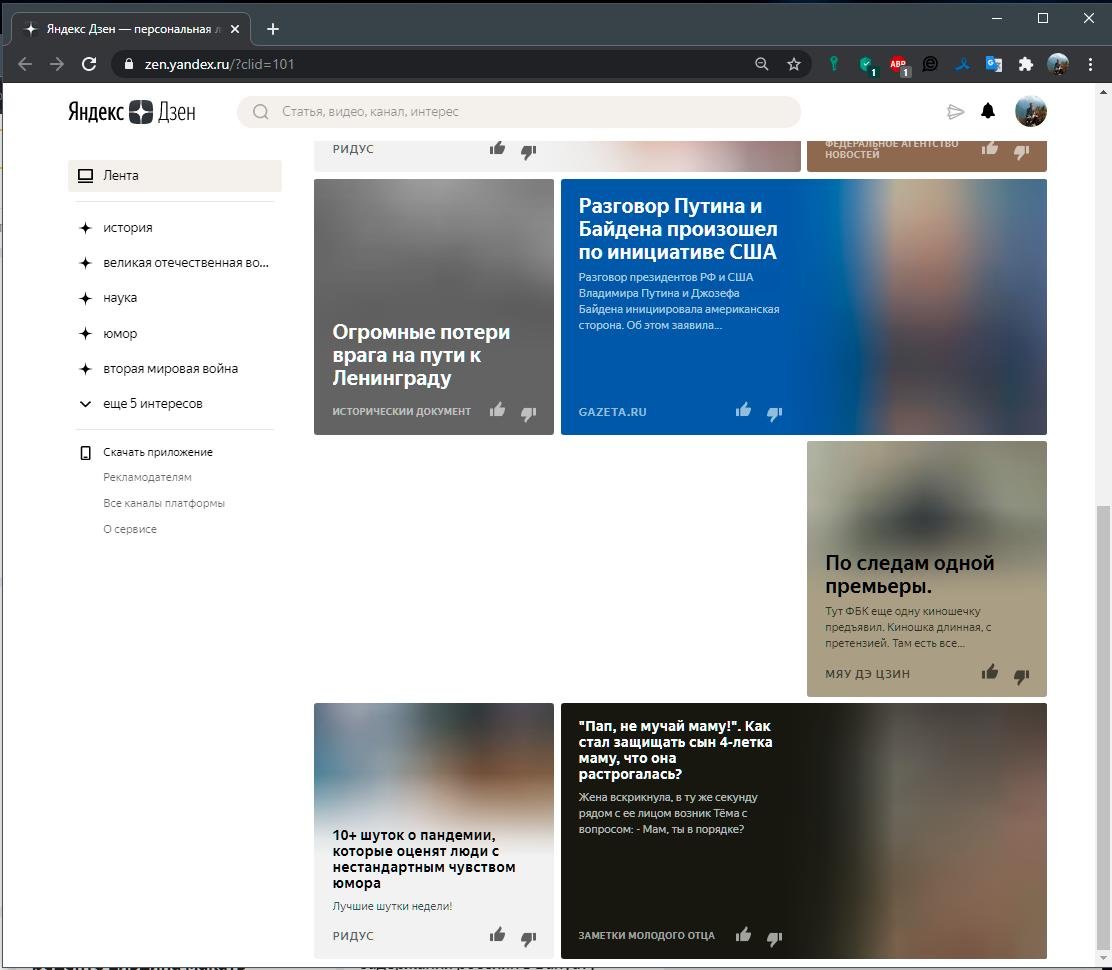This screenshot has height=970, width=1112.
Task: Open the chat bubble extension icon
Action: click(x=930, y=65)
